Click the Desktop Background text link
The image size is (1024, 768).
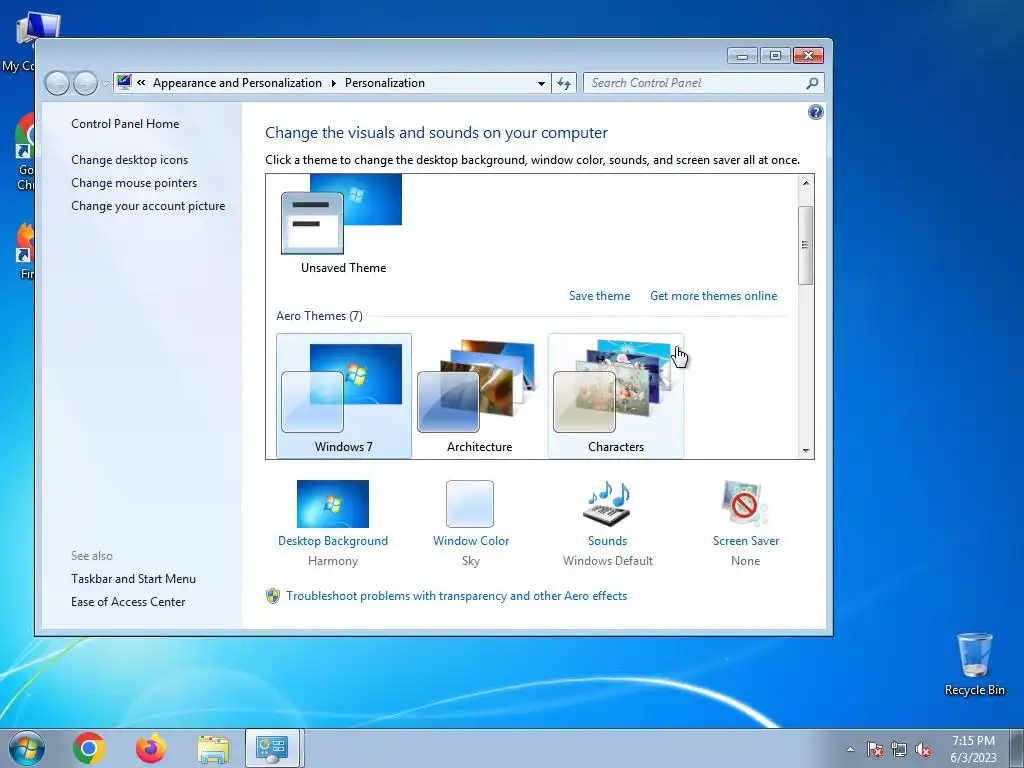tap(332, 541)
